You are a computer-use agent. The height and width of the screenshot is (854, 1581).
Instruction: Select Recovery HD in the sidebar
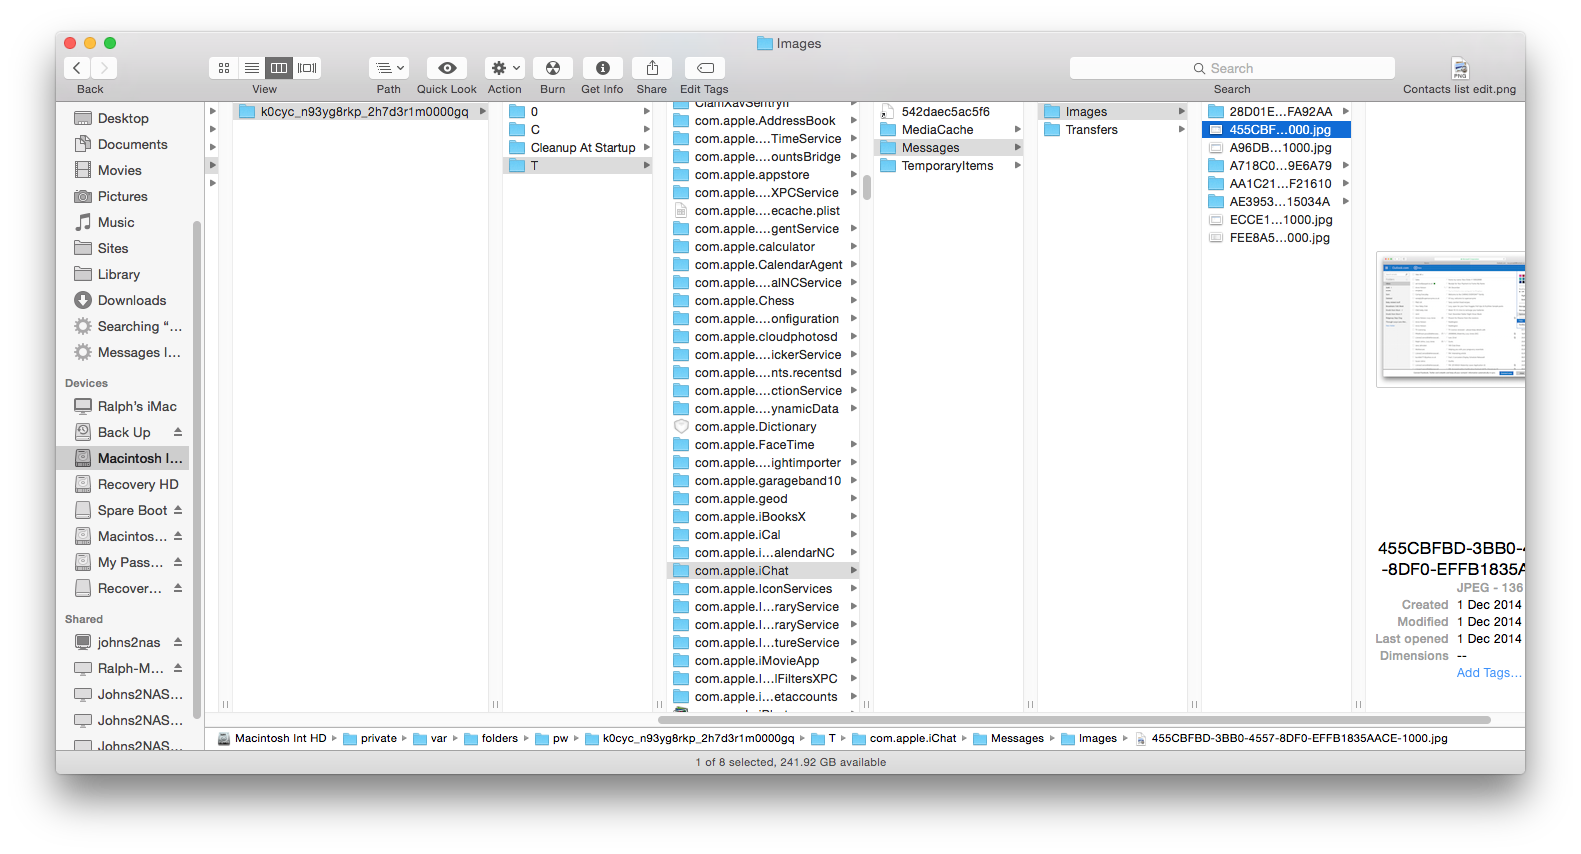coord(138,484)
